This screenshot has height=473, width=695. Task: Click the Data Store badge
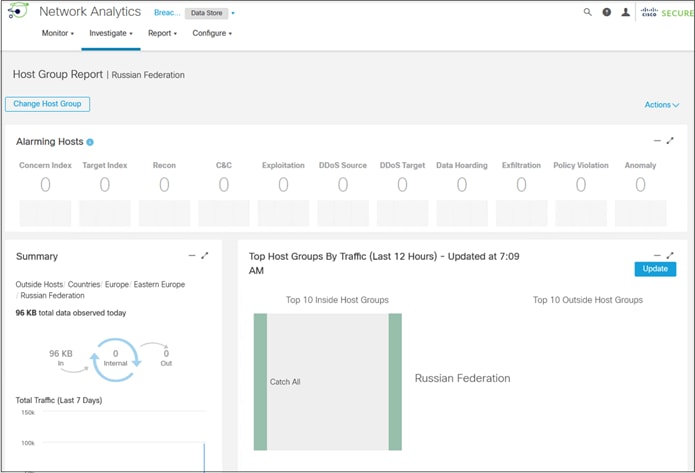pos(207,13)
